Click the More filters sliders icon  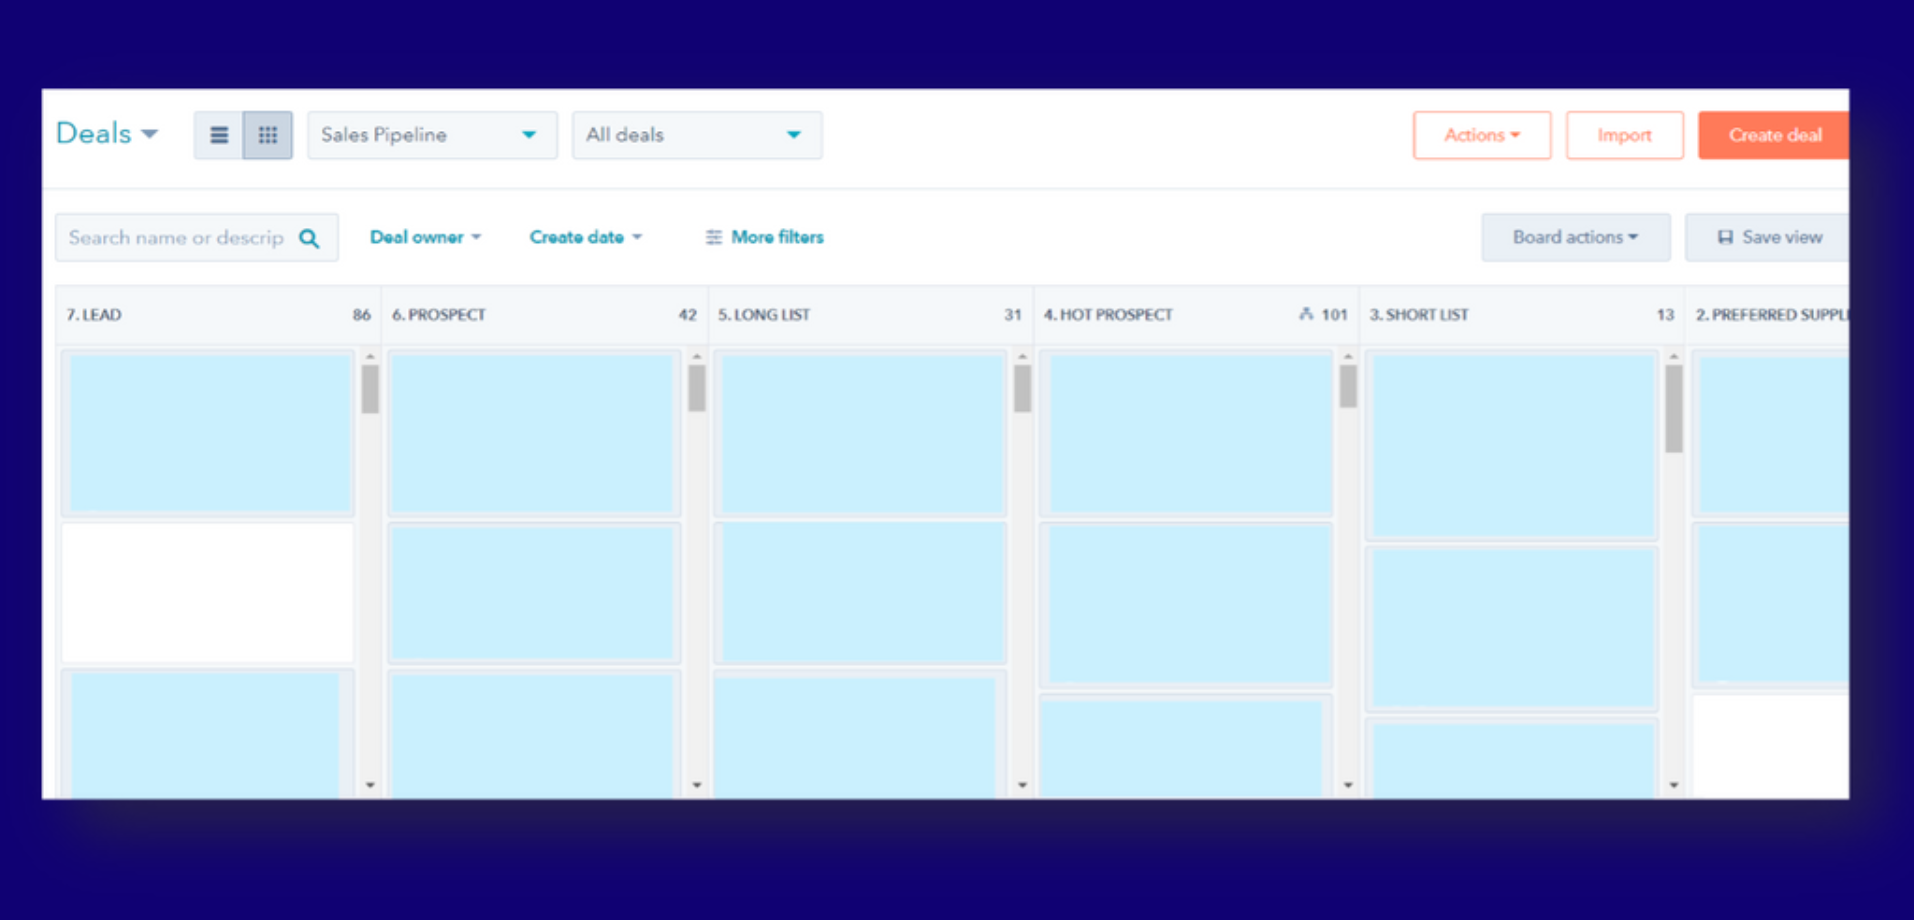(713, 237)
